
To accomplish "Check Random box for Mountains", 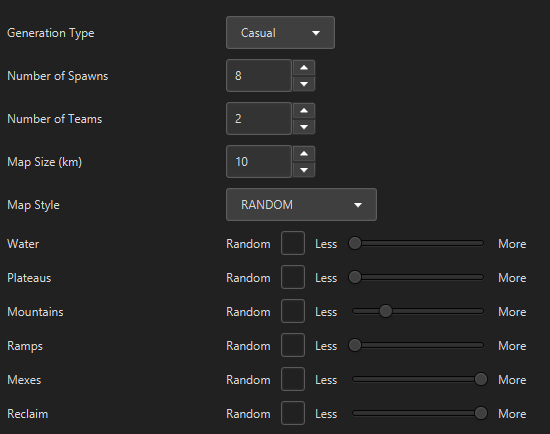I will 293,311.
